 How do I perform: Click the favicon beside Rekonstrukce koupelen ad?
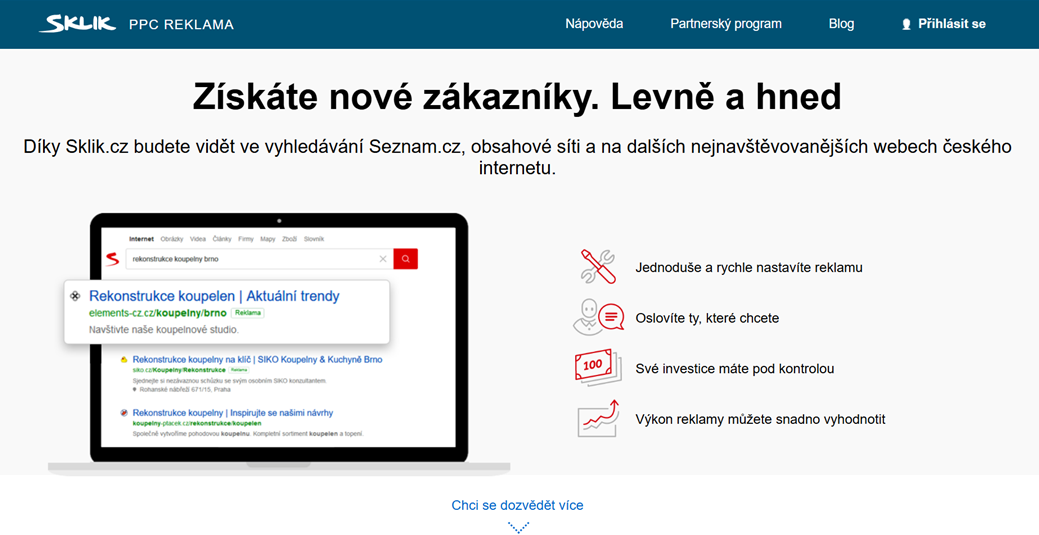[x=76, y=296]
